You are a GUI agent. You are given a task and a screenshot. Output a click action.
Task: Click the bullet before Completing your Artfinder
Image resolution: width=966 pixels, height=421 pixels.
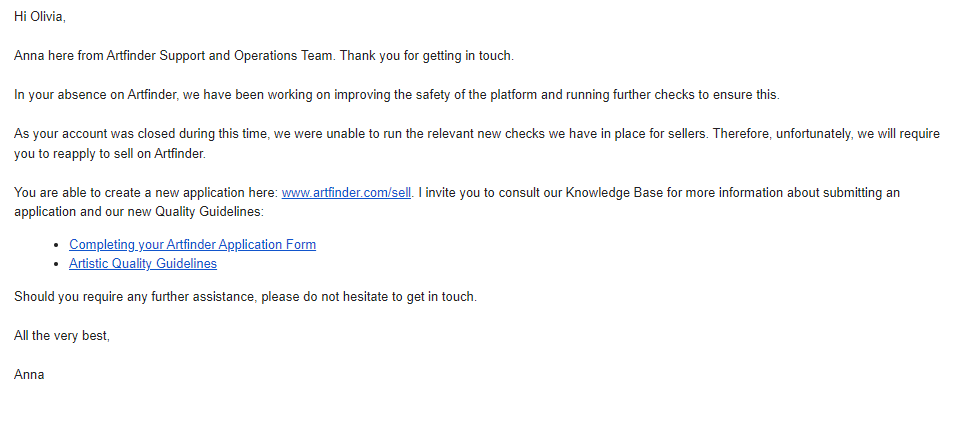coord(56,245)
